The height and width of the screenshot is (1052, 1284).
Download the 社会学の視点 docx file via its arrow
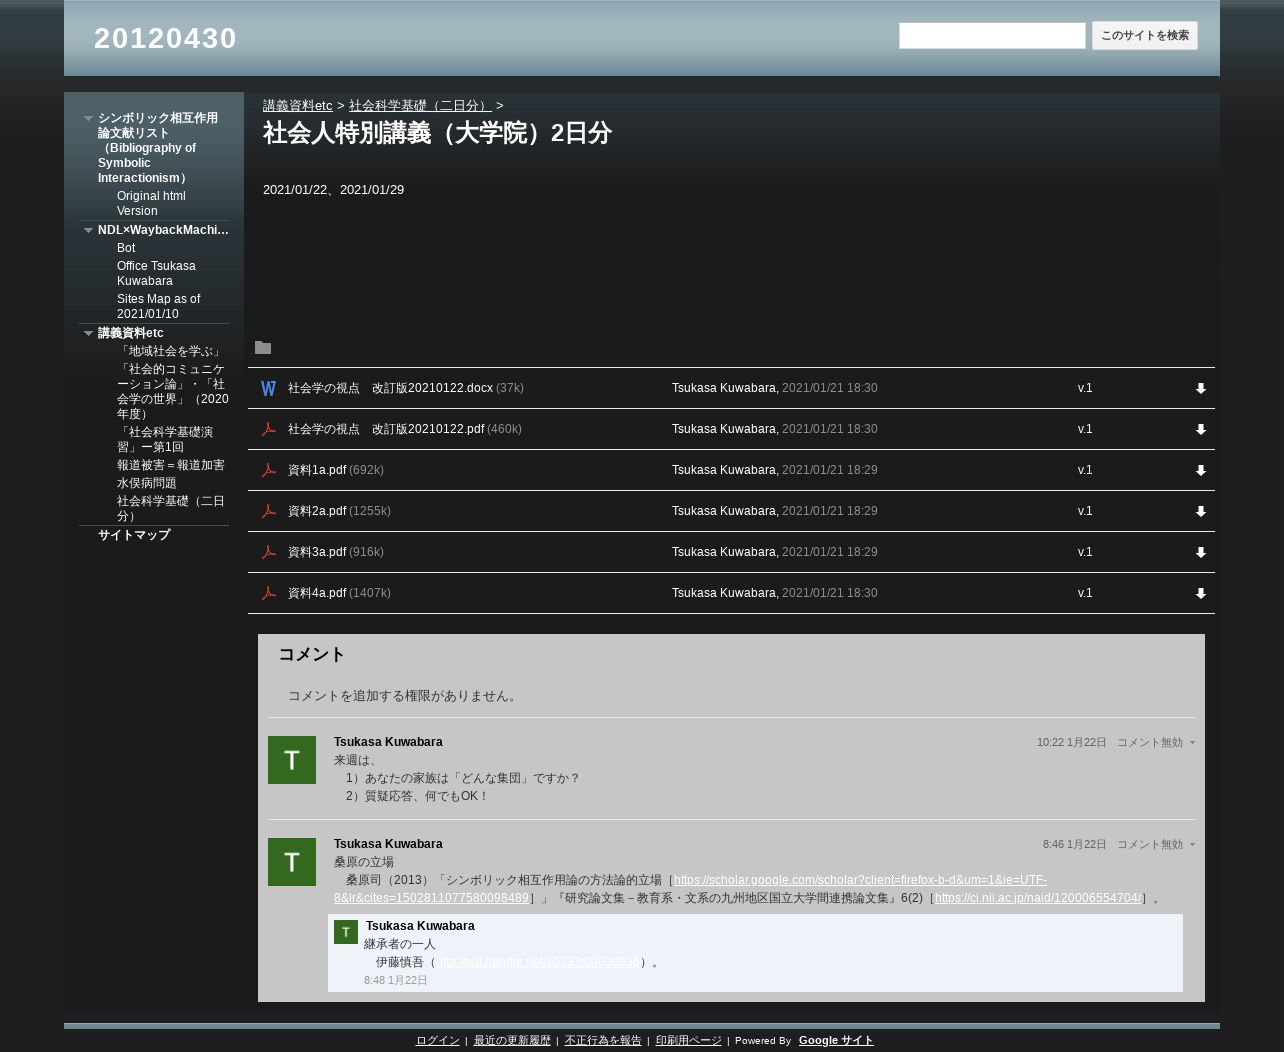[1201, 389]
